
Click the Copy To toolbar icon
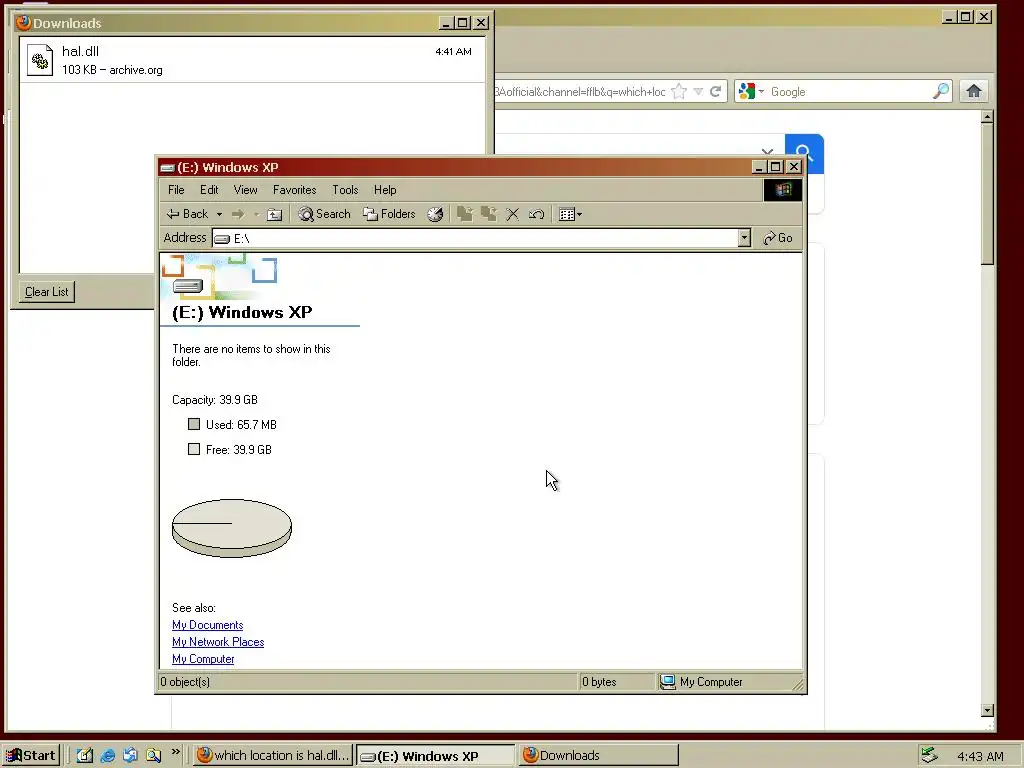488,214
